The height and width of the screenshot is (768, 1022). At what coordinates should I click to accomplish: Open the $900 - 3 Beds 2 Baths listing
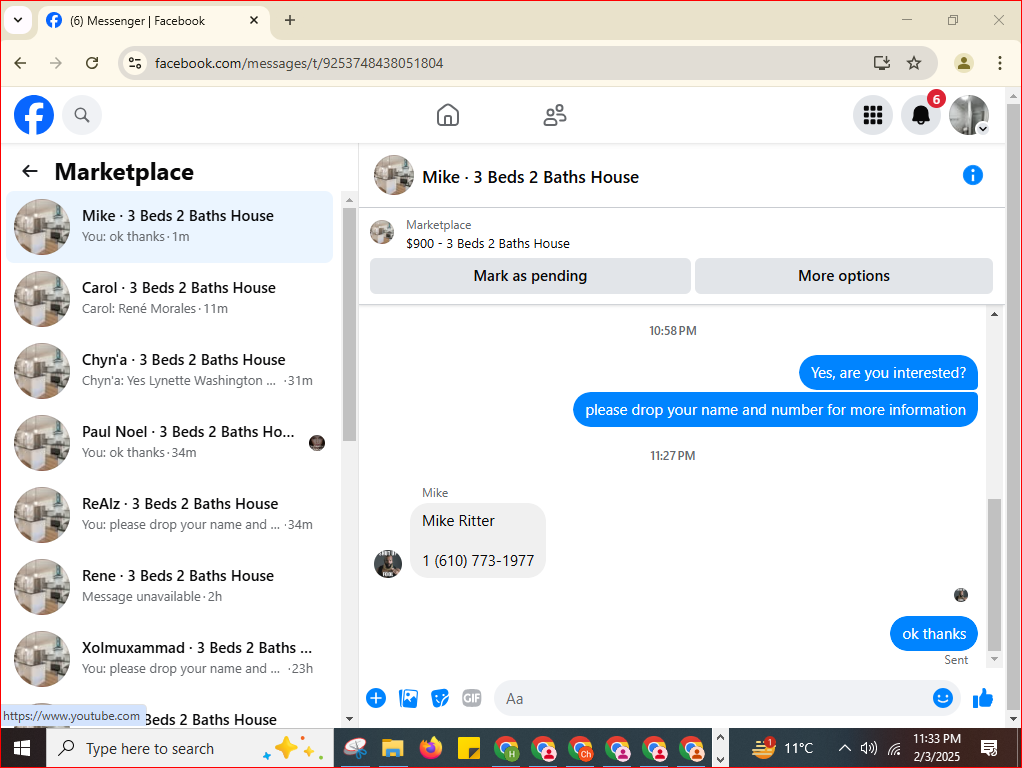[488, 243]
